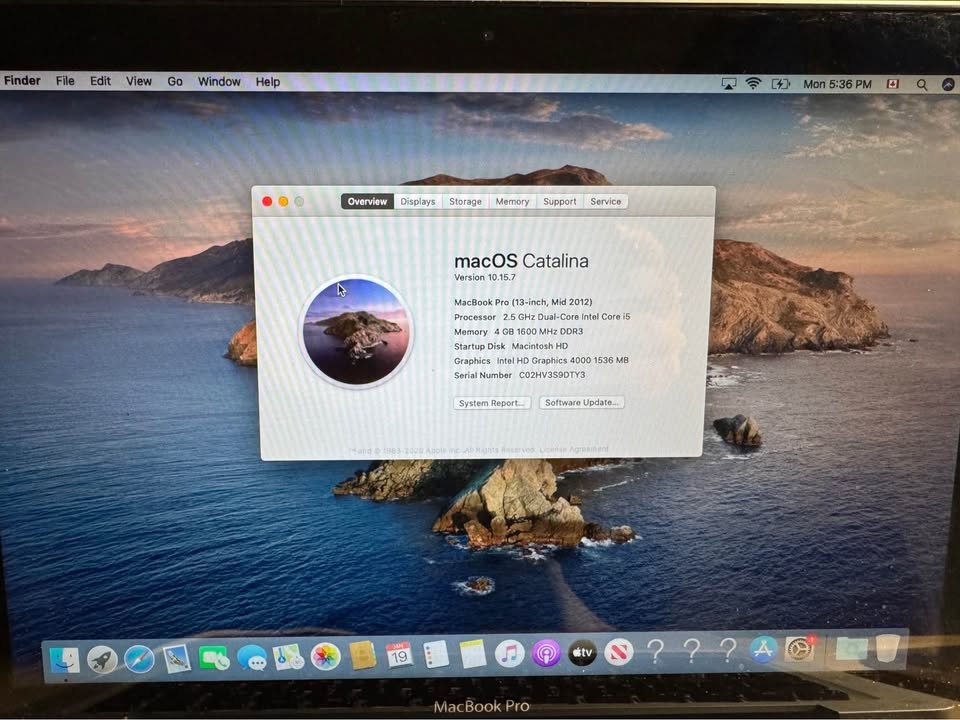This screenshot has height=720, width=960.
Task: Open Calendar icon showing 19
Action: [399, 655]
